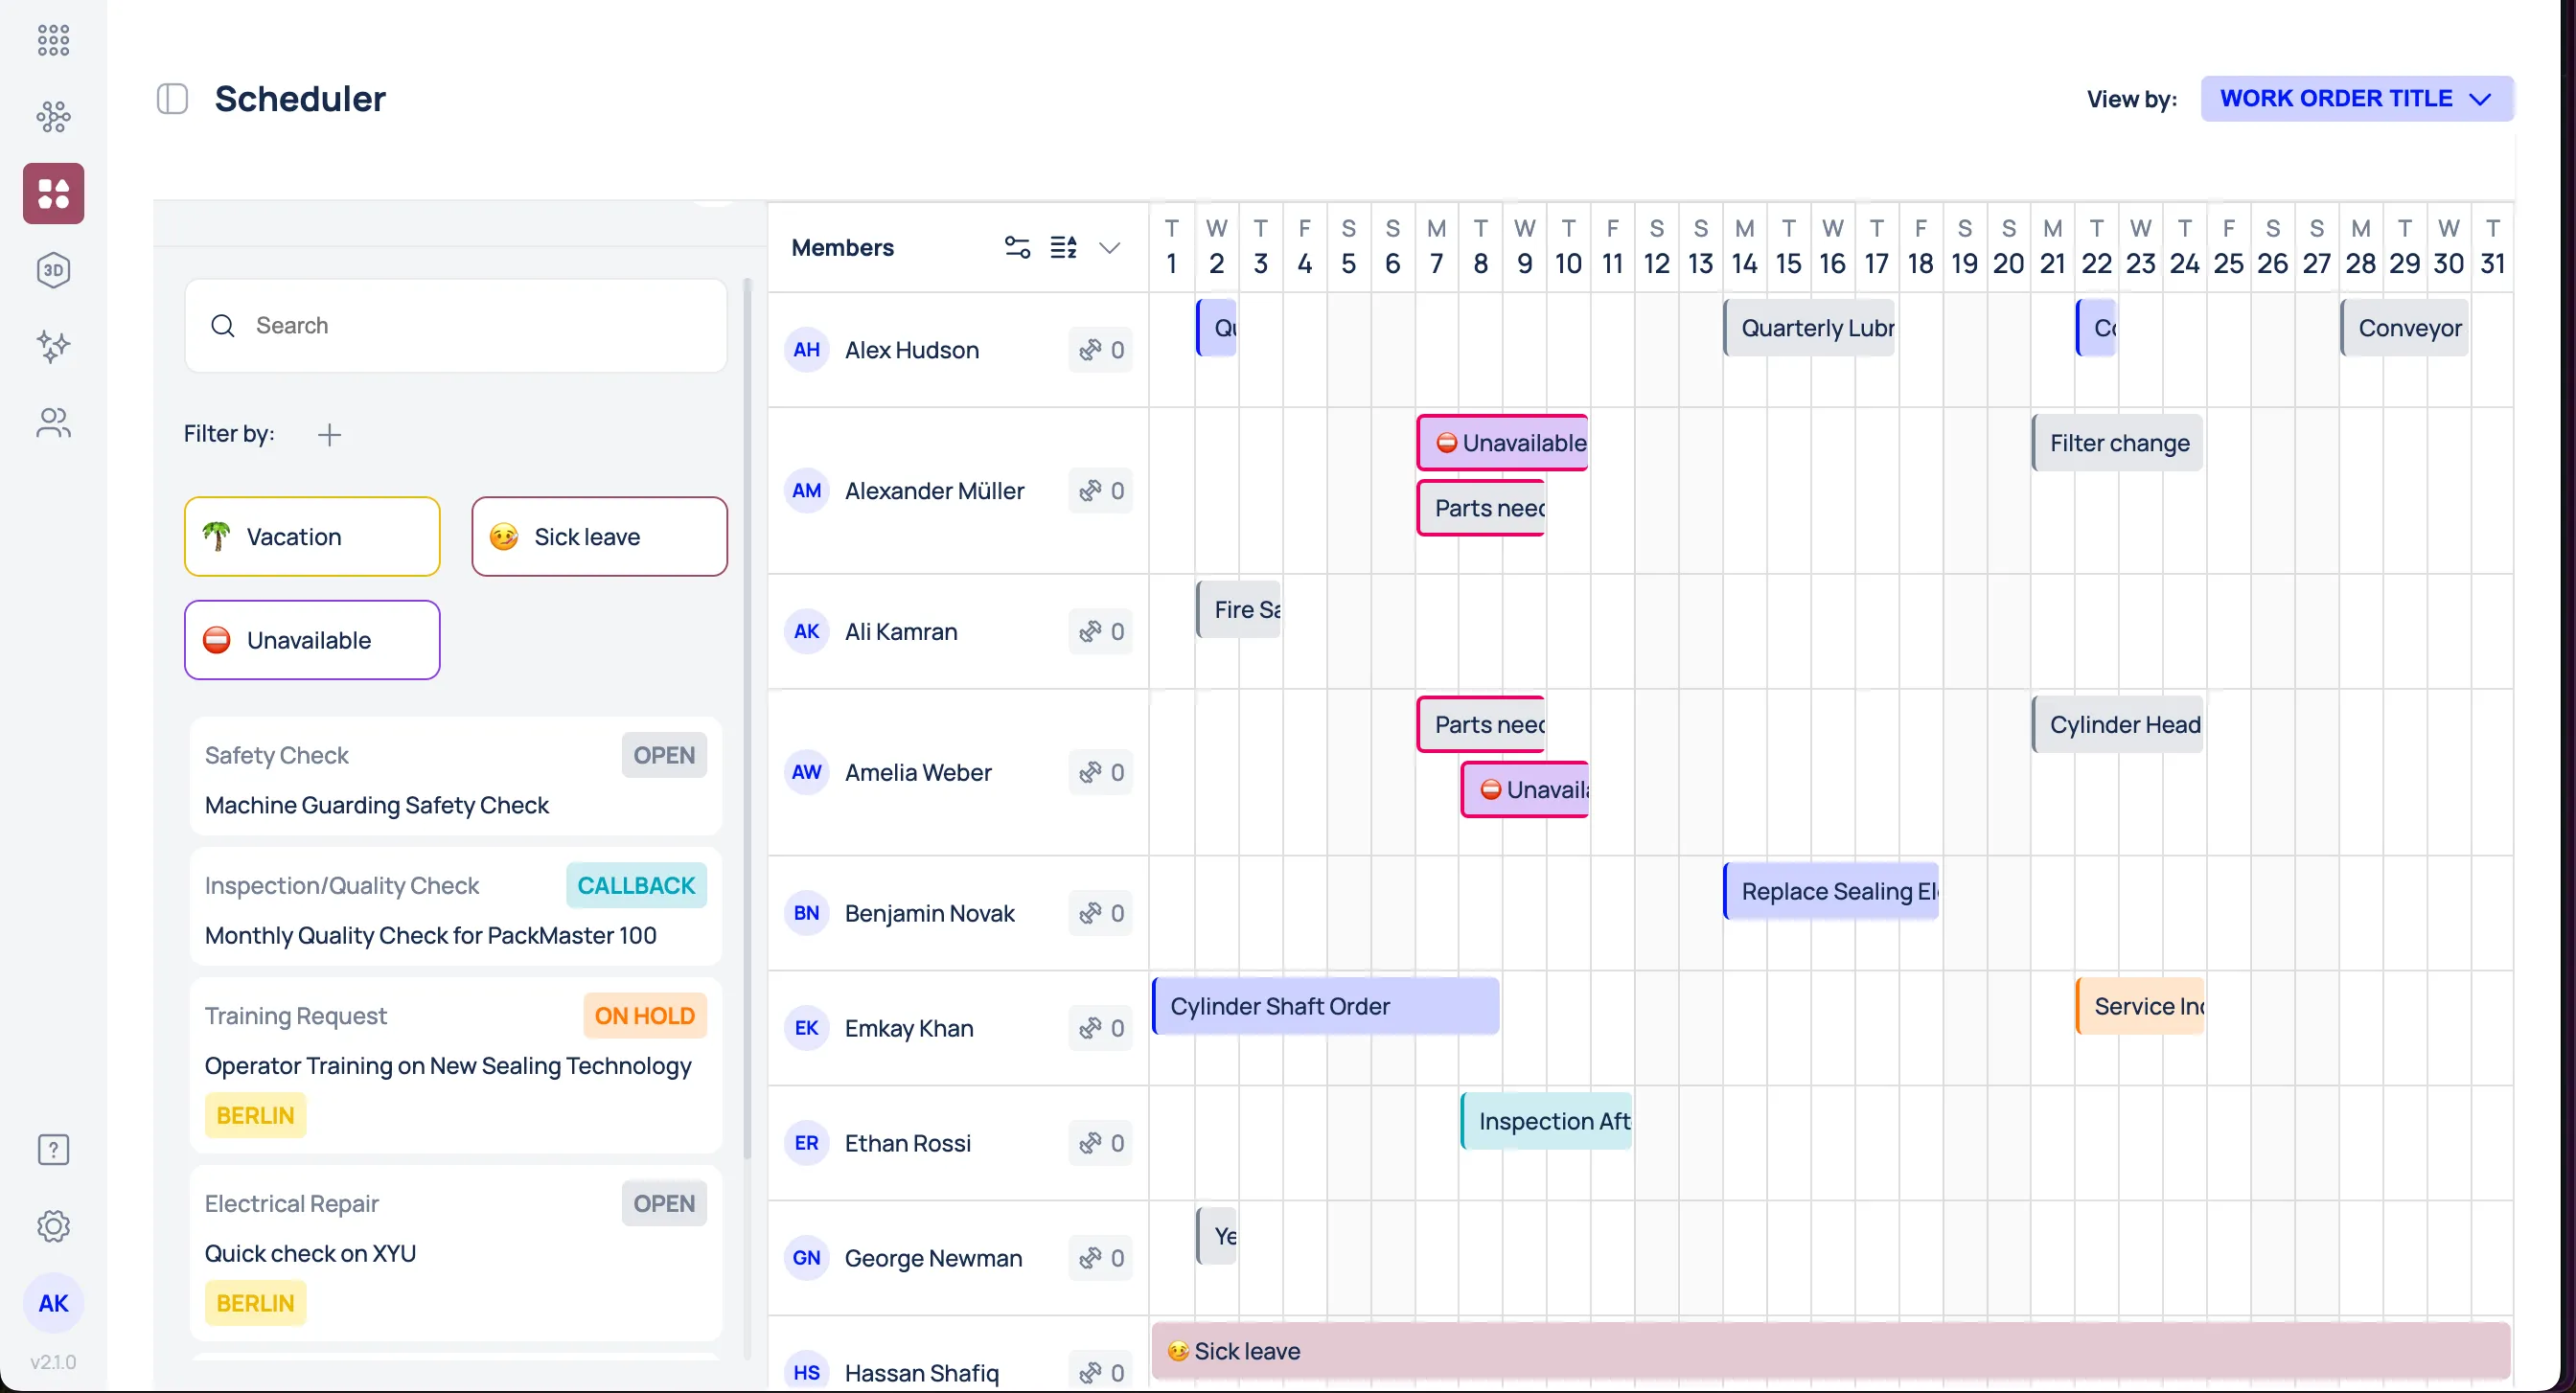This screenshot has height=1393, width=2576.
Task: Select the Cylinder Shaft Order event bar
Action: click(x=1325, y=1006)
